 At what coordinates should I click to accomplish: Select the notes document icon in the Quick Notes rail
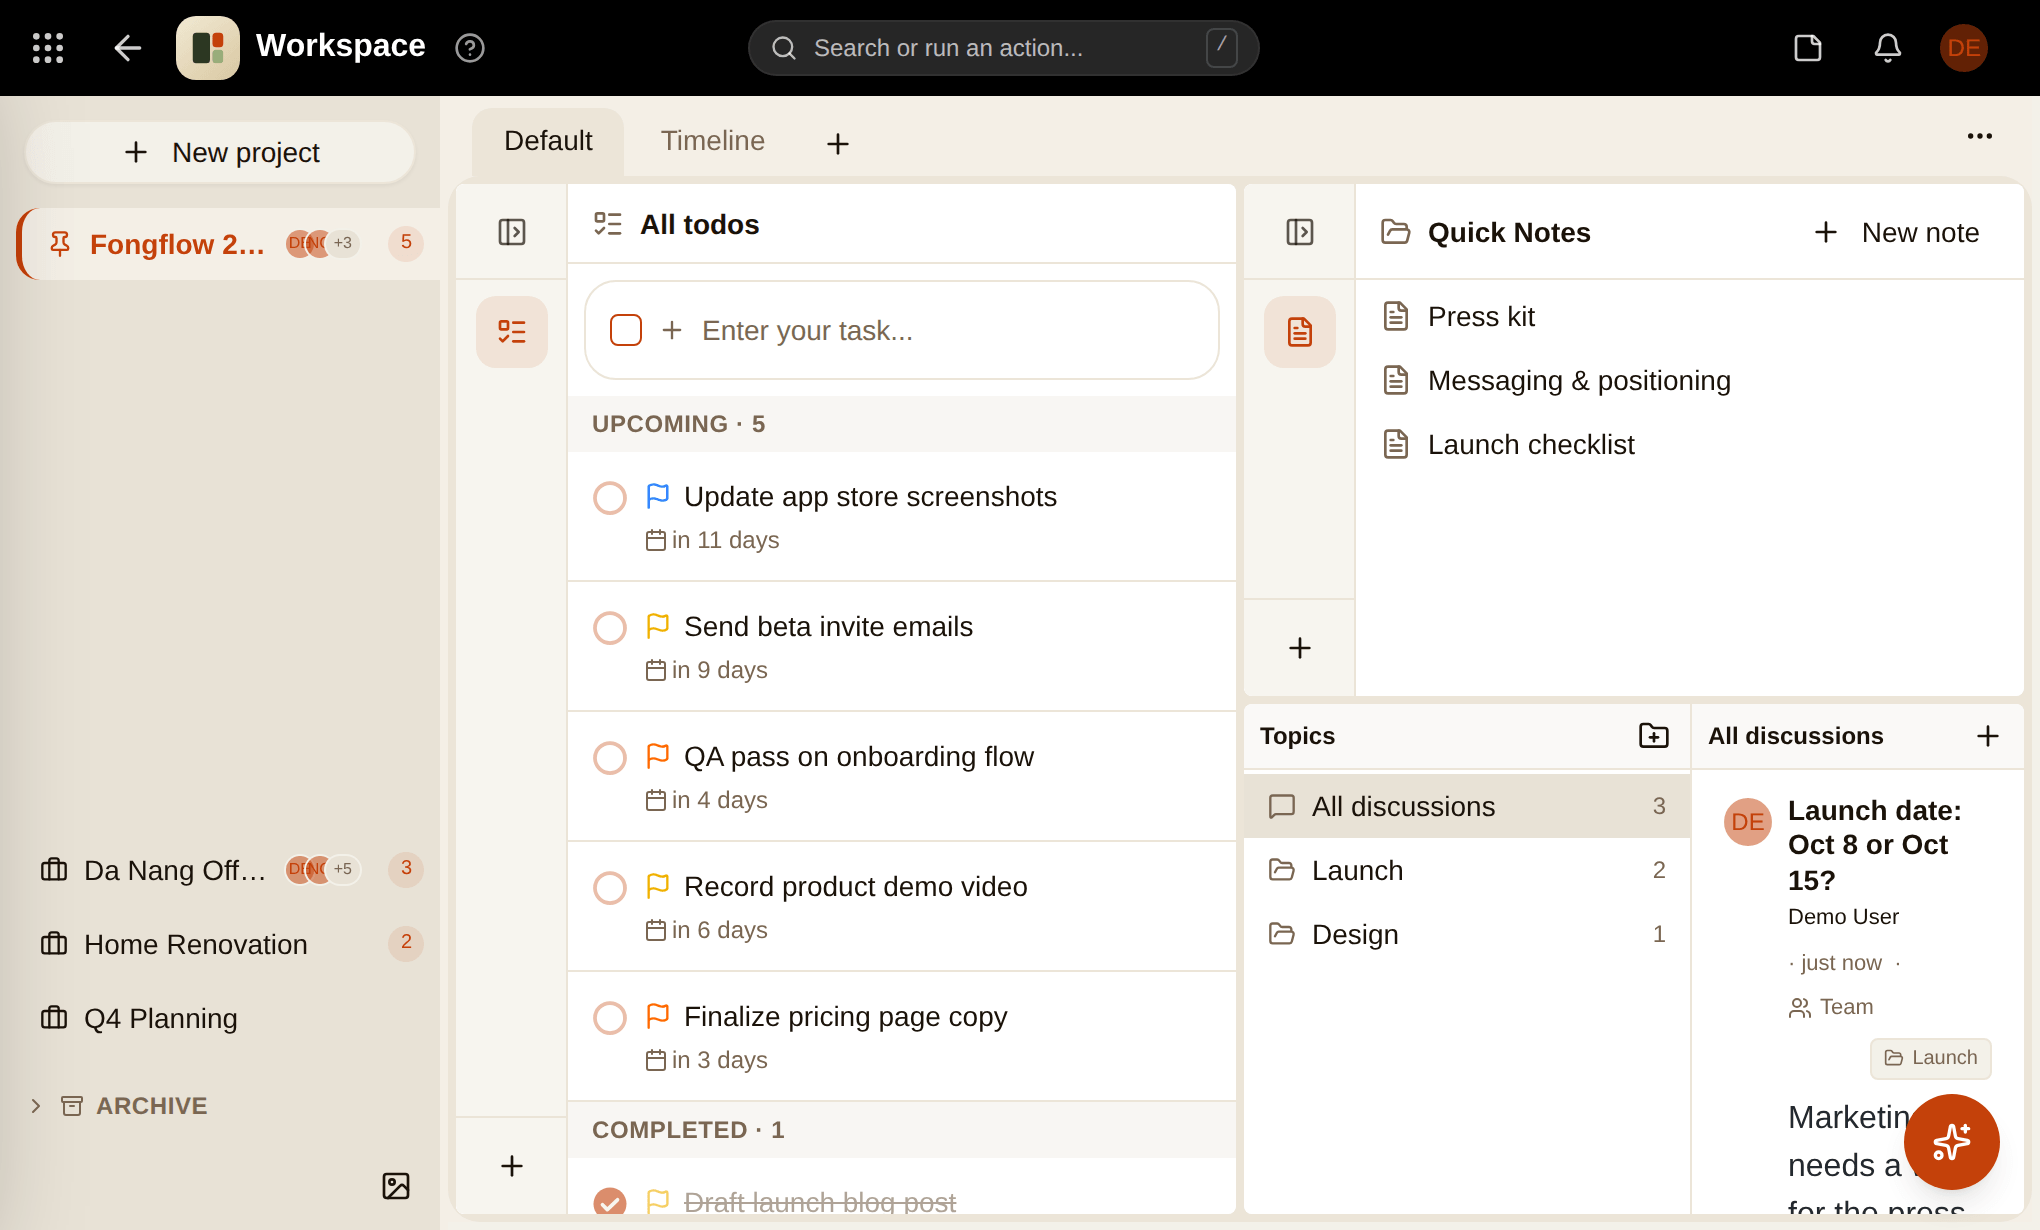(1300, 332)
